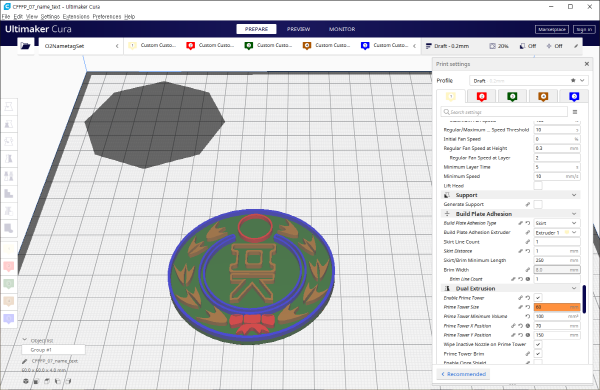Open file with the folder icon
Viewport: 600px width, 390px height.
tap(25, 46)
